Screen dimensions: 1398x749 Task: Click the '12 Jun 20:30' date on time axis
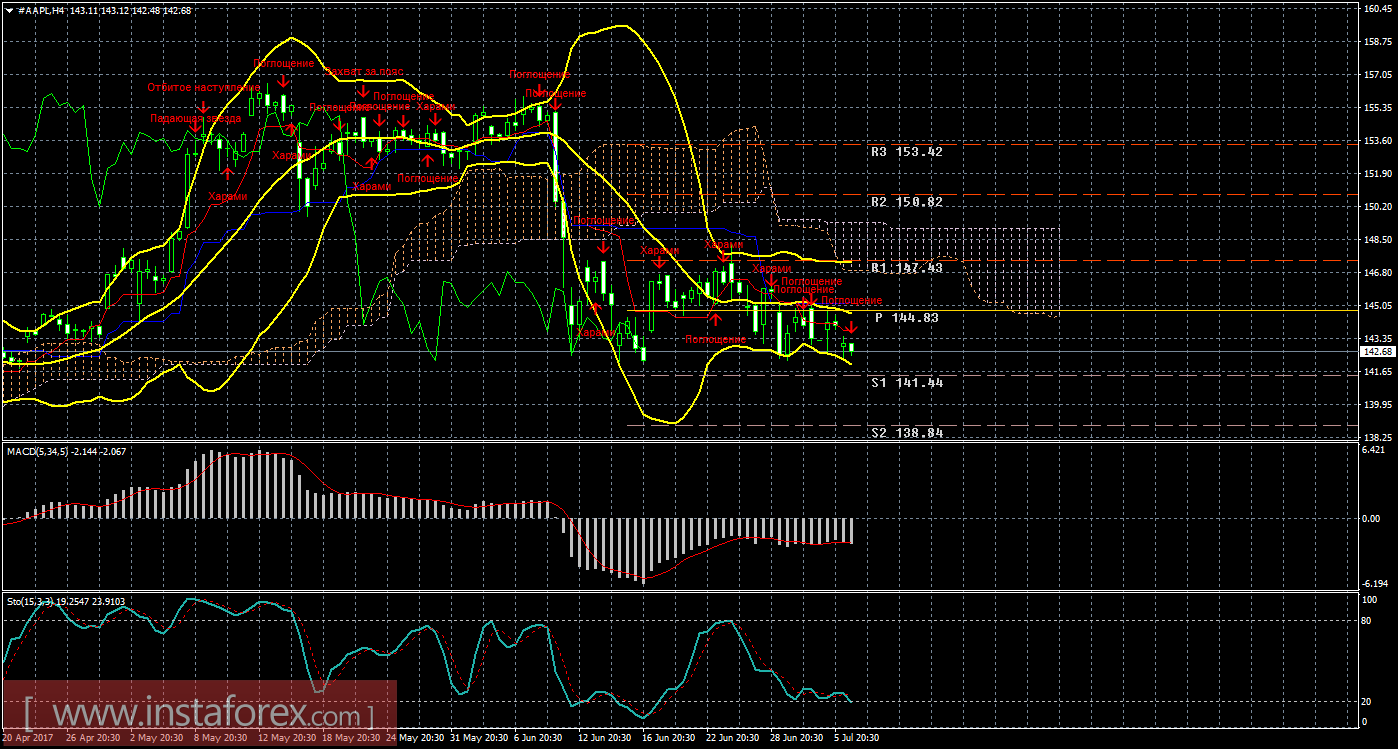pyautogui.click(x=603, y=737)
